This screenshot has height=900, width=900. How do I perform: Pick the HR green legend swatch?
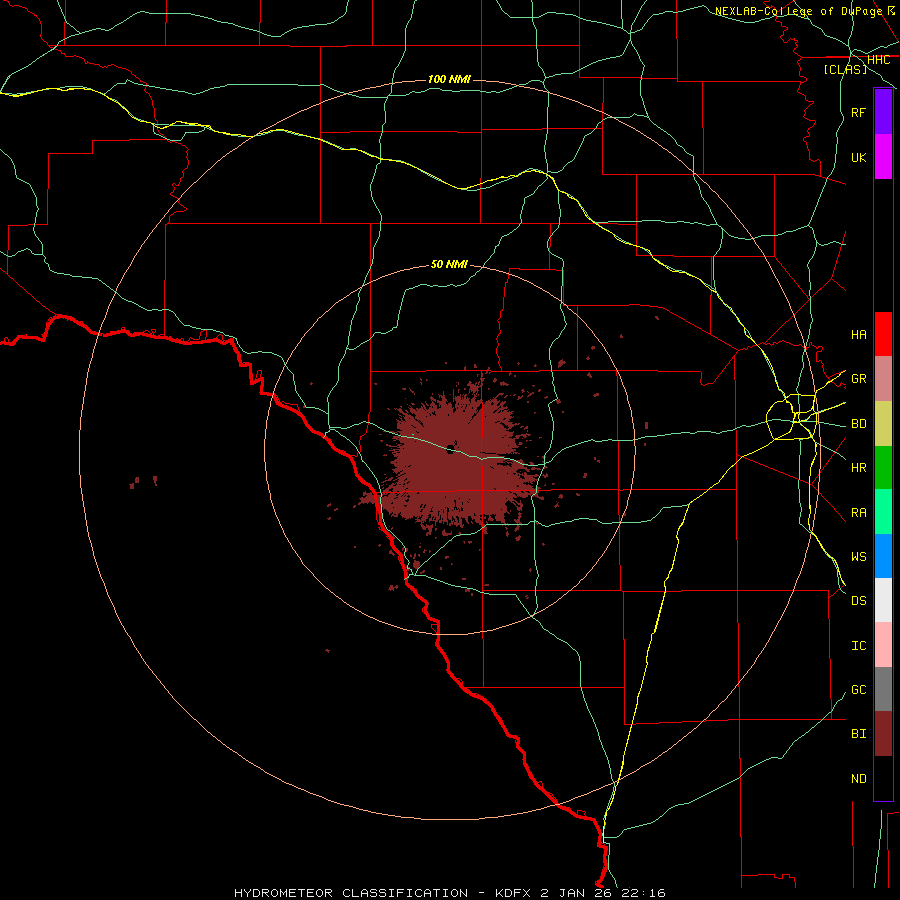883,468
